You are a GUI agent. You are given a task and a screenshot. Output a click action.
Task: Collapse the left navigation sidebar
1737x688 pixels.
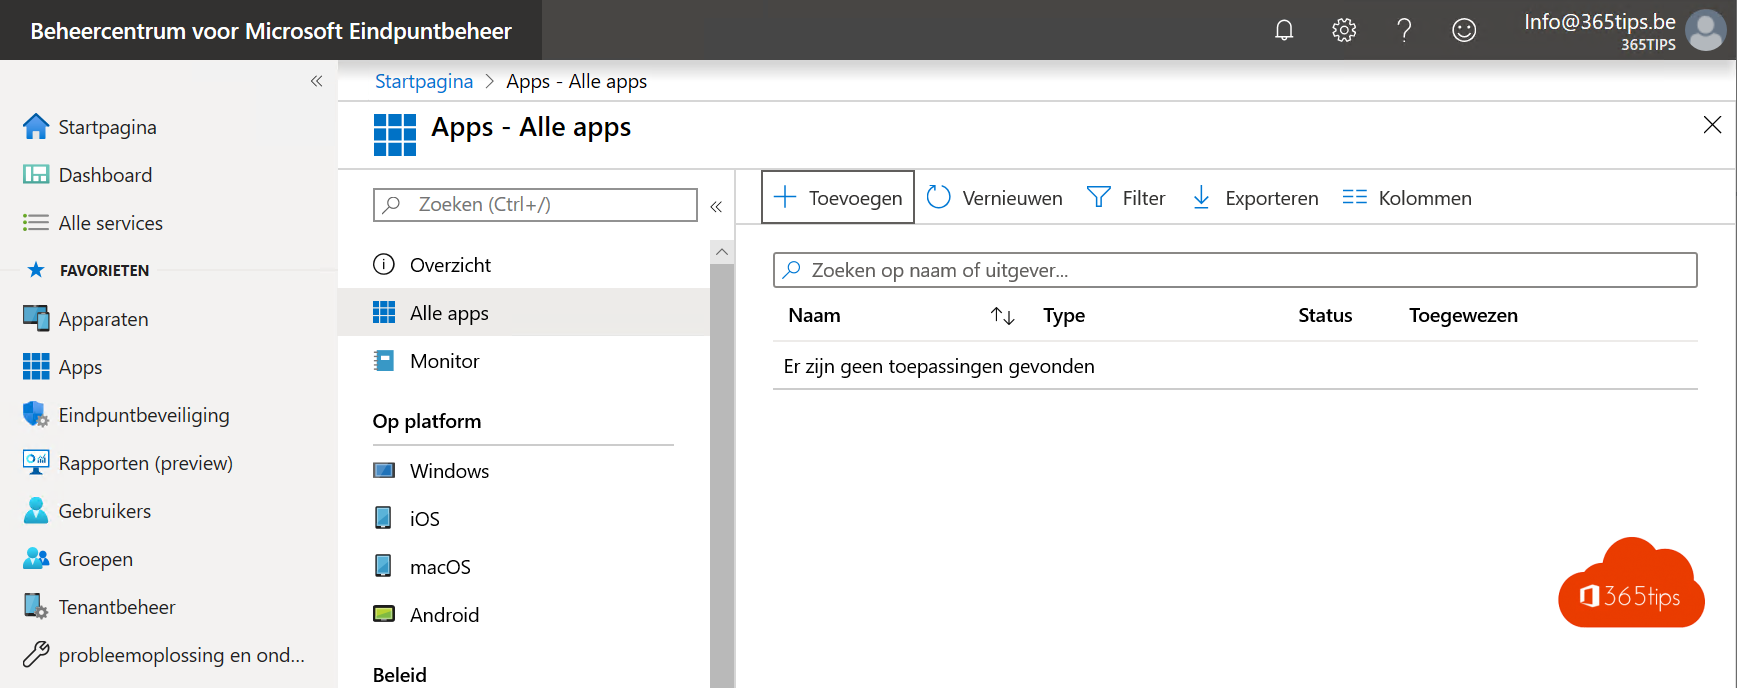pyautogui.click(x=316, y=81)
